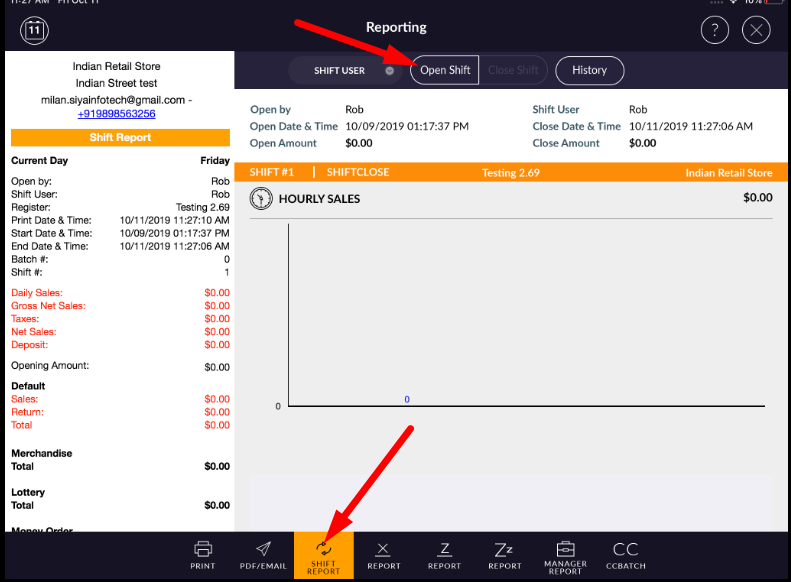
Task: Click the Hourly Sales clock icon
Action: coord(261,198)
